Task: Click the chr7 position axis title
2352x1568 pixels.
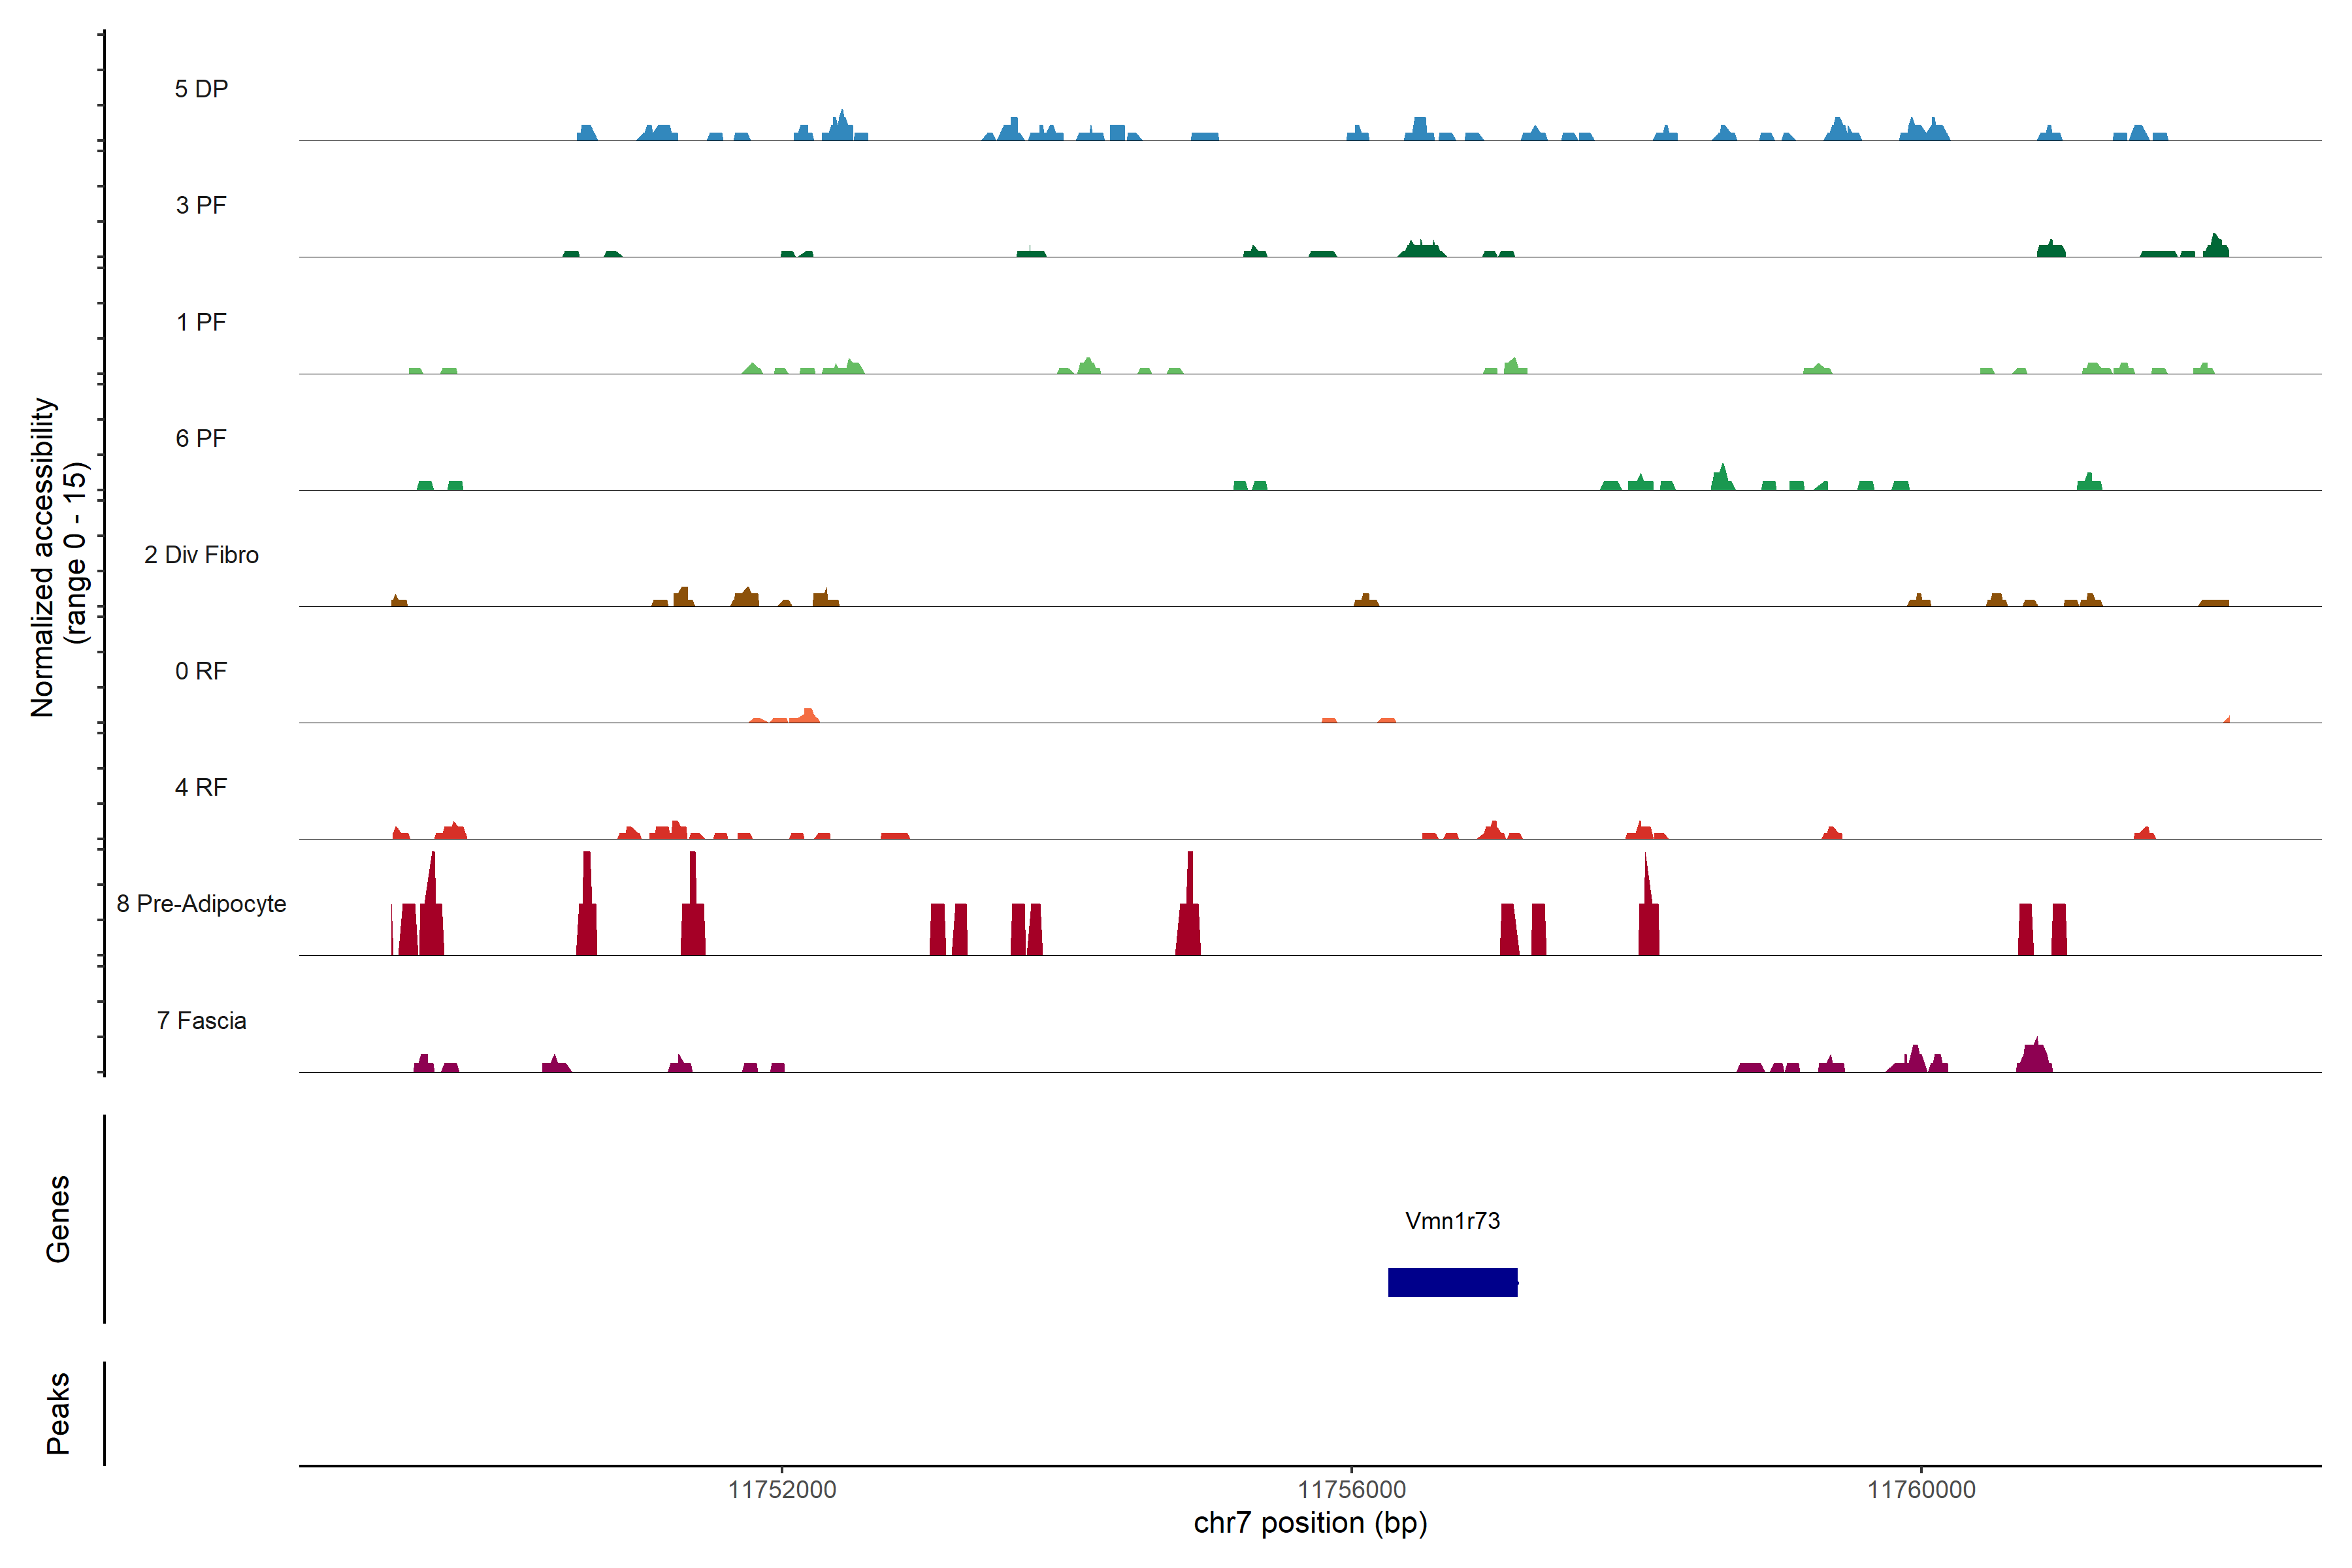Action: pos(1310,1523)
